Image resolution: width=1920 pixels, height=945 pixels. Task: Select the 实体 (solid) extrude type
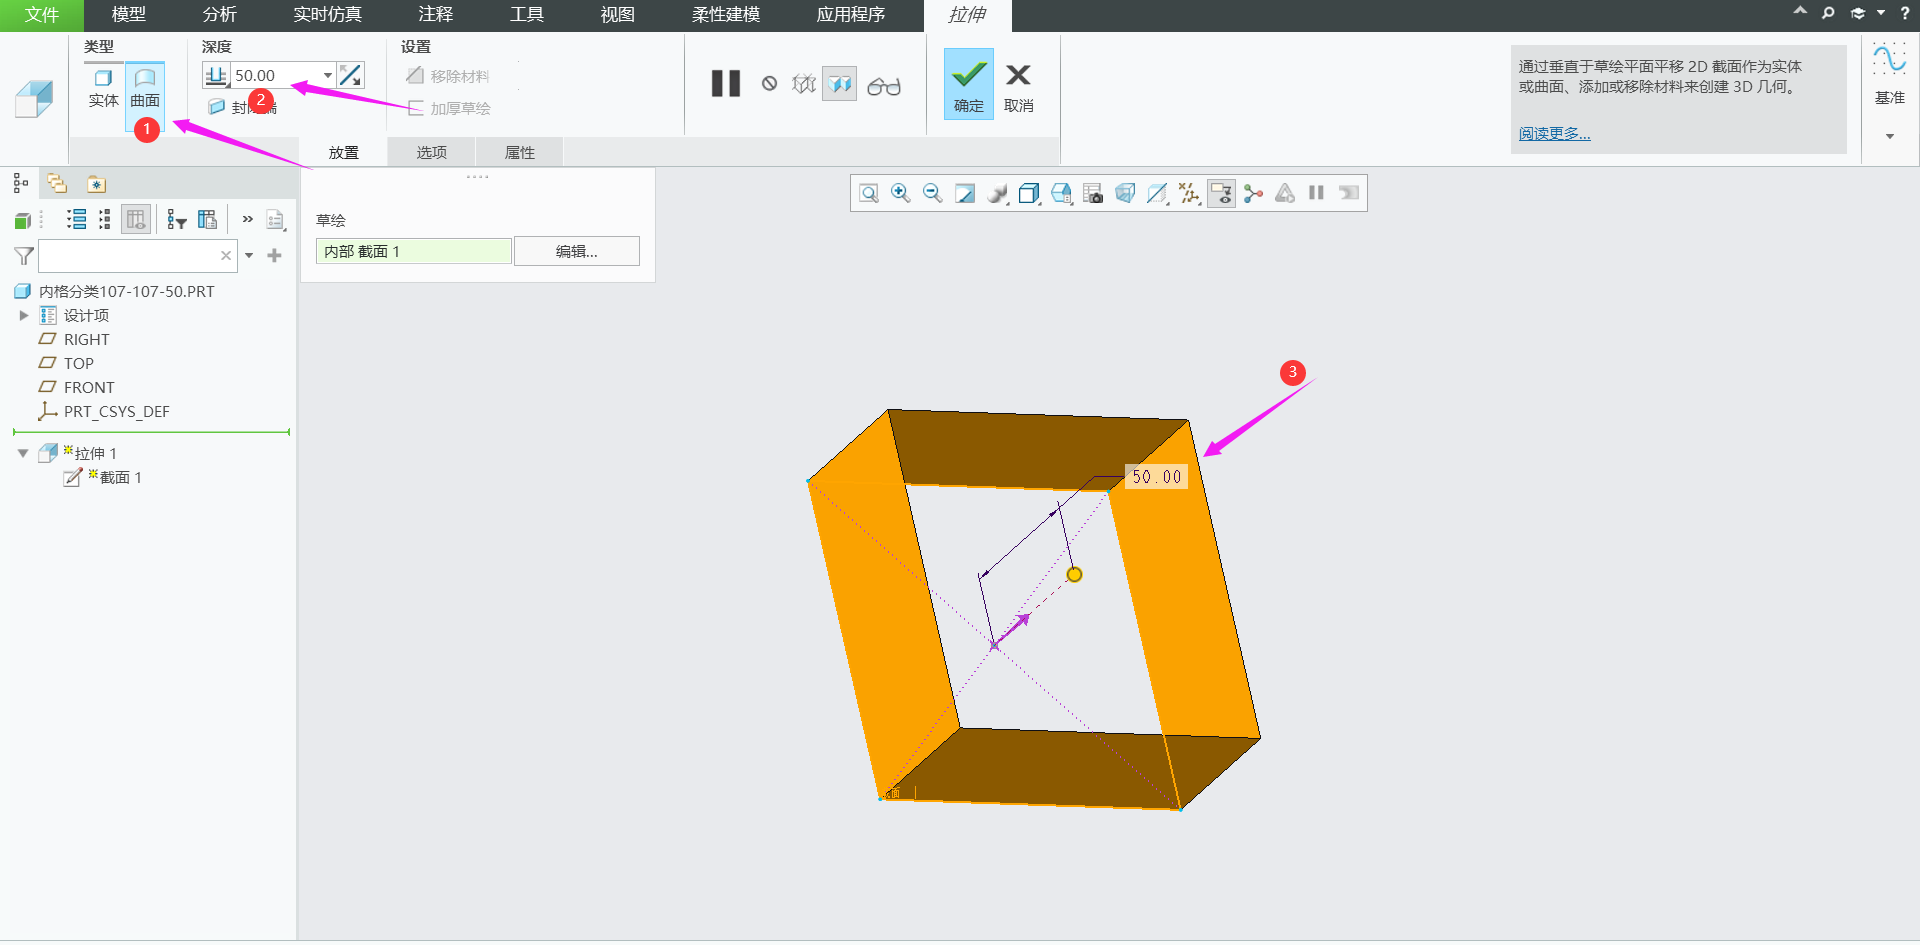(103, 87)
